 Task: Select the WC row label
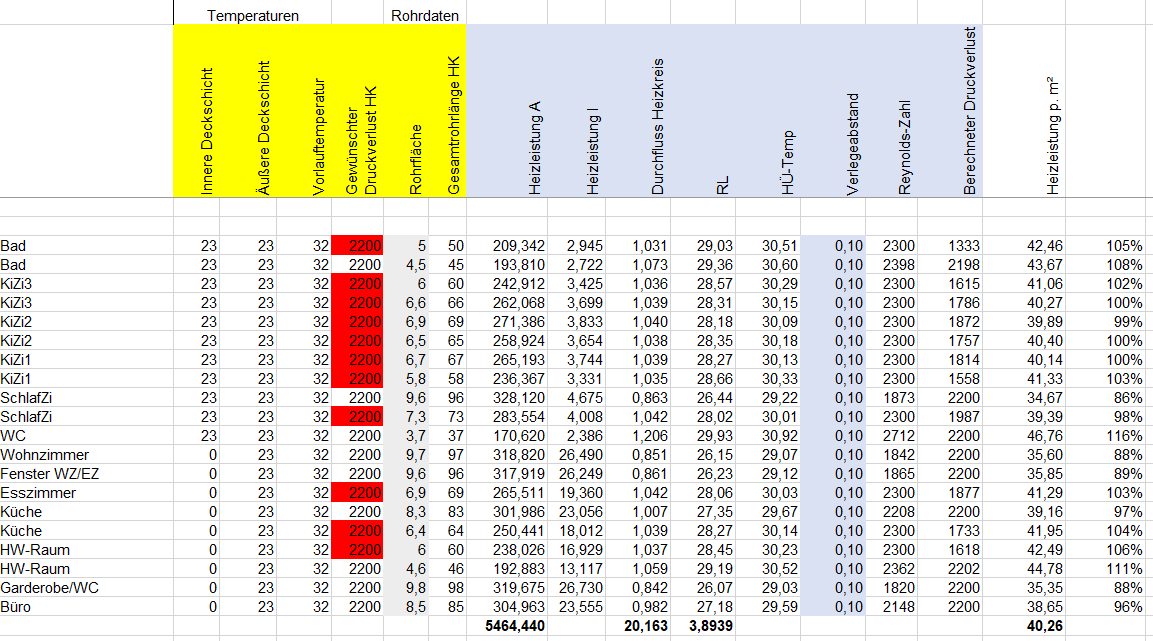click(13, 436)
